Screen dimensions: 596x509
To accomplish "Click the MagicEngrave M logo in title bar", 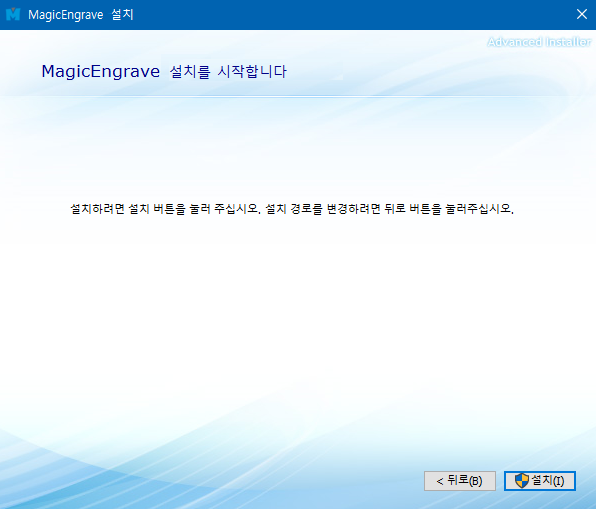I will pos(13,14).
